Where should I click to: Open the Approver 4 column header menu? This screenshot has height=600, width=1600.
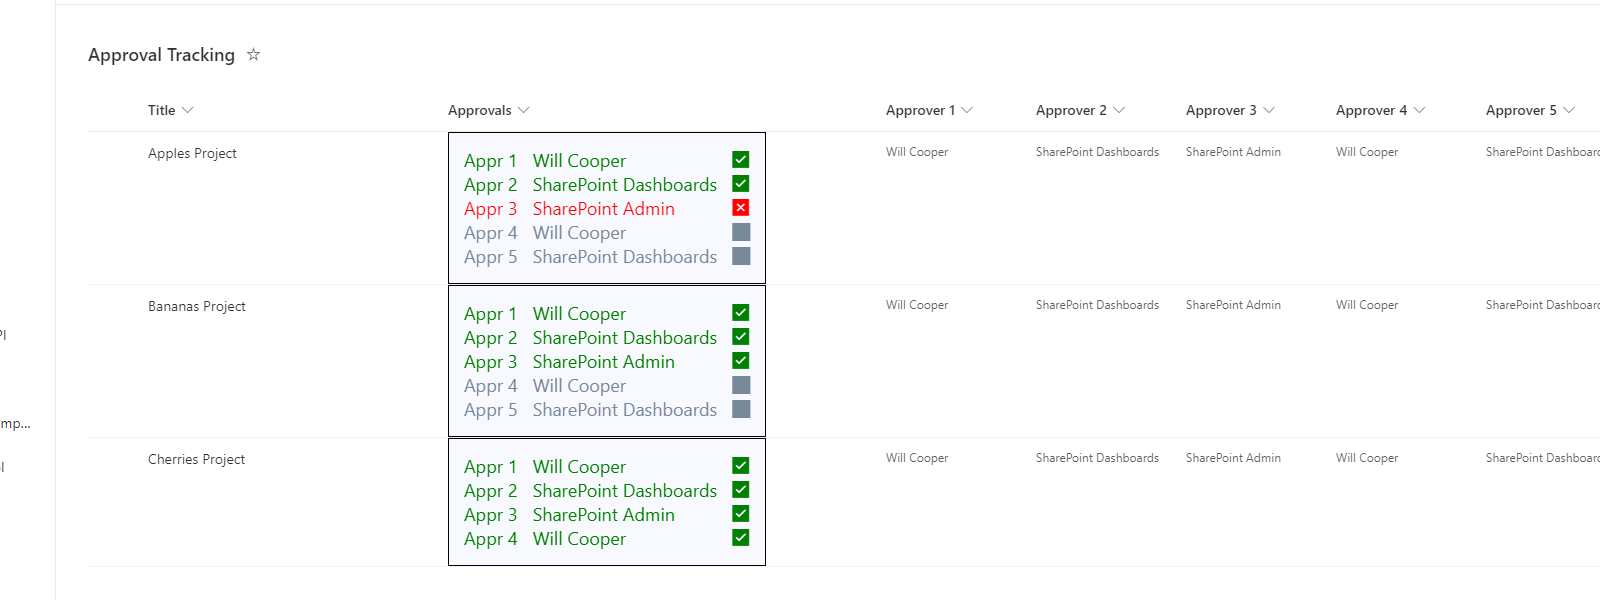coord(1420,110)
